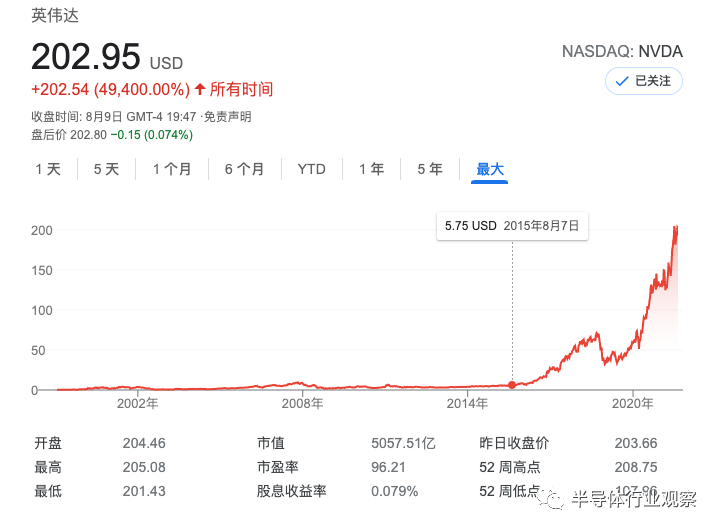720x531 pixels.
Task: Click the 2002年 axis label
Action: click(138, 404)
